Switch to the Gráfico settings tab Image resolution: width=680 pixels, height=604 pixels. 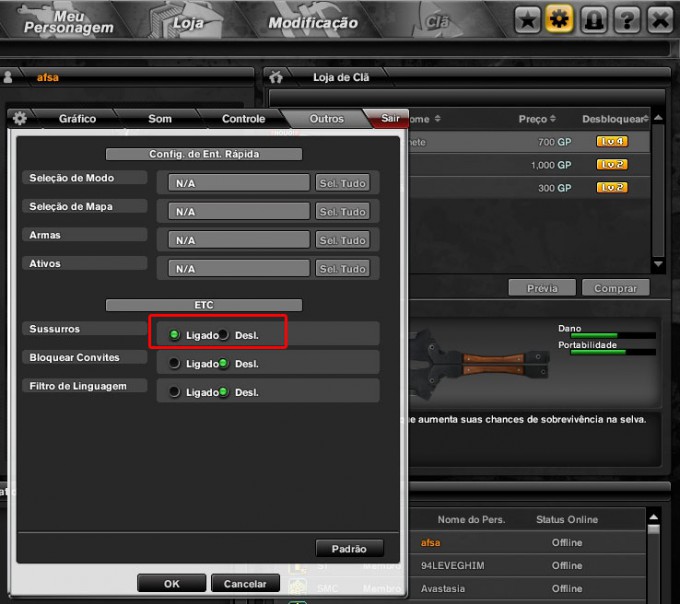[x=77, y=118]
